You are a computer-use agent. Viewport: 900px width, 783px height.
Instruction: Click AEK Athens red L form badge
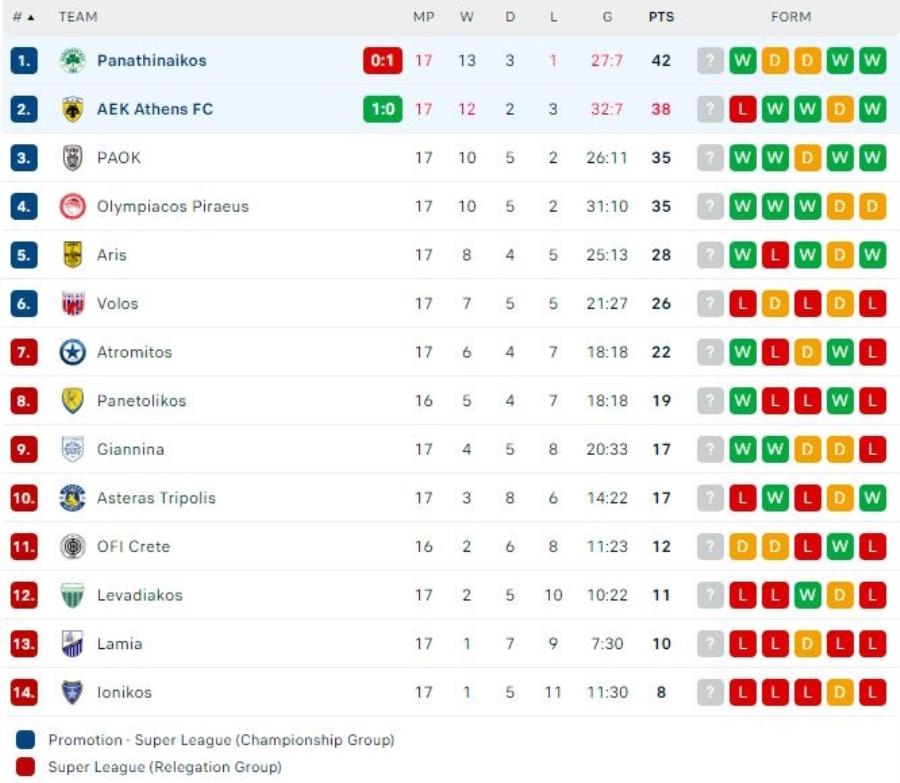[x=742, y=109]
